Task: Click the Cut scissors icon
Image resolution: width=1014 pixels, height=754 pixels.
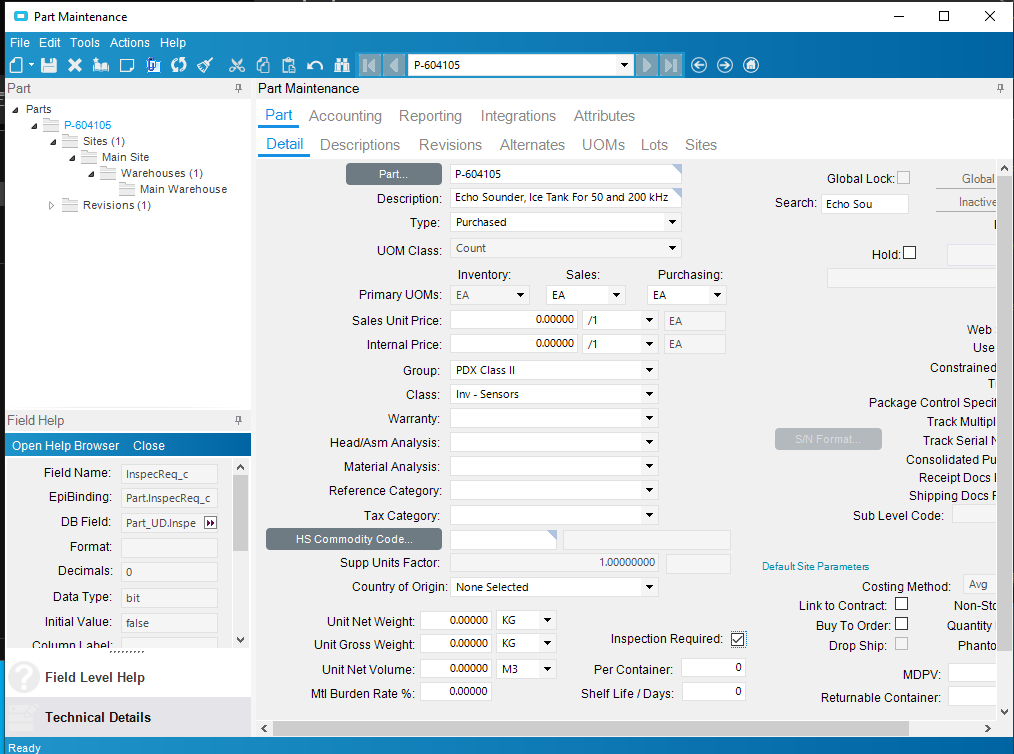Action: coord(237,65)
